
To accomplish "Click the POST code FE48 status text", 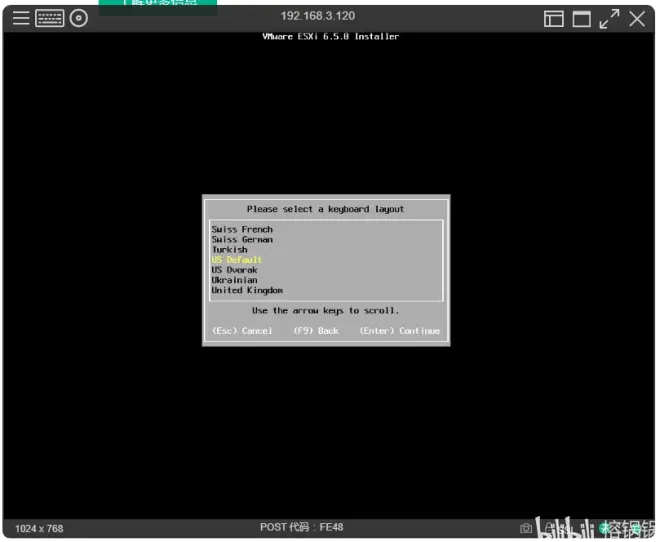I will click(x=301, y=527).
